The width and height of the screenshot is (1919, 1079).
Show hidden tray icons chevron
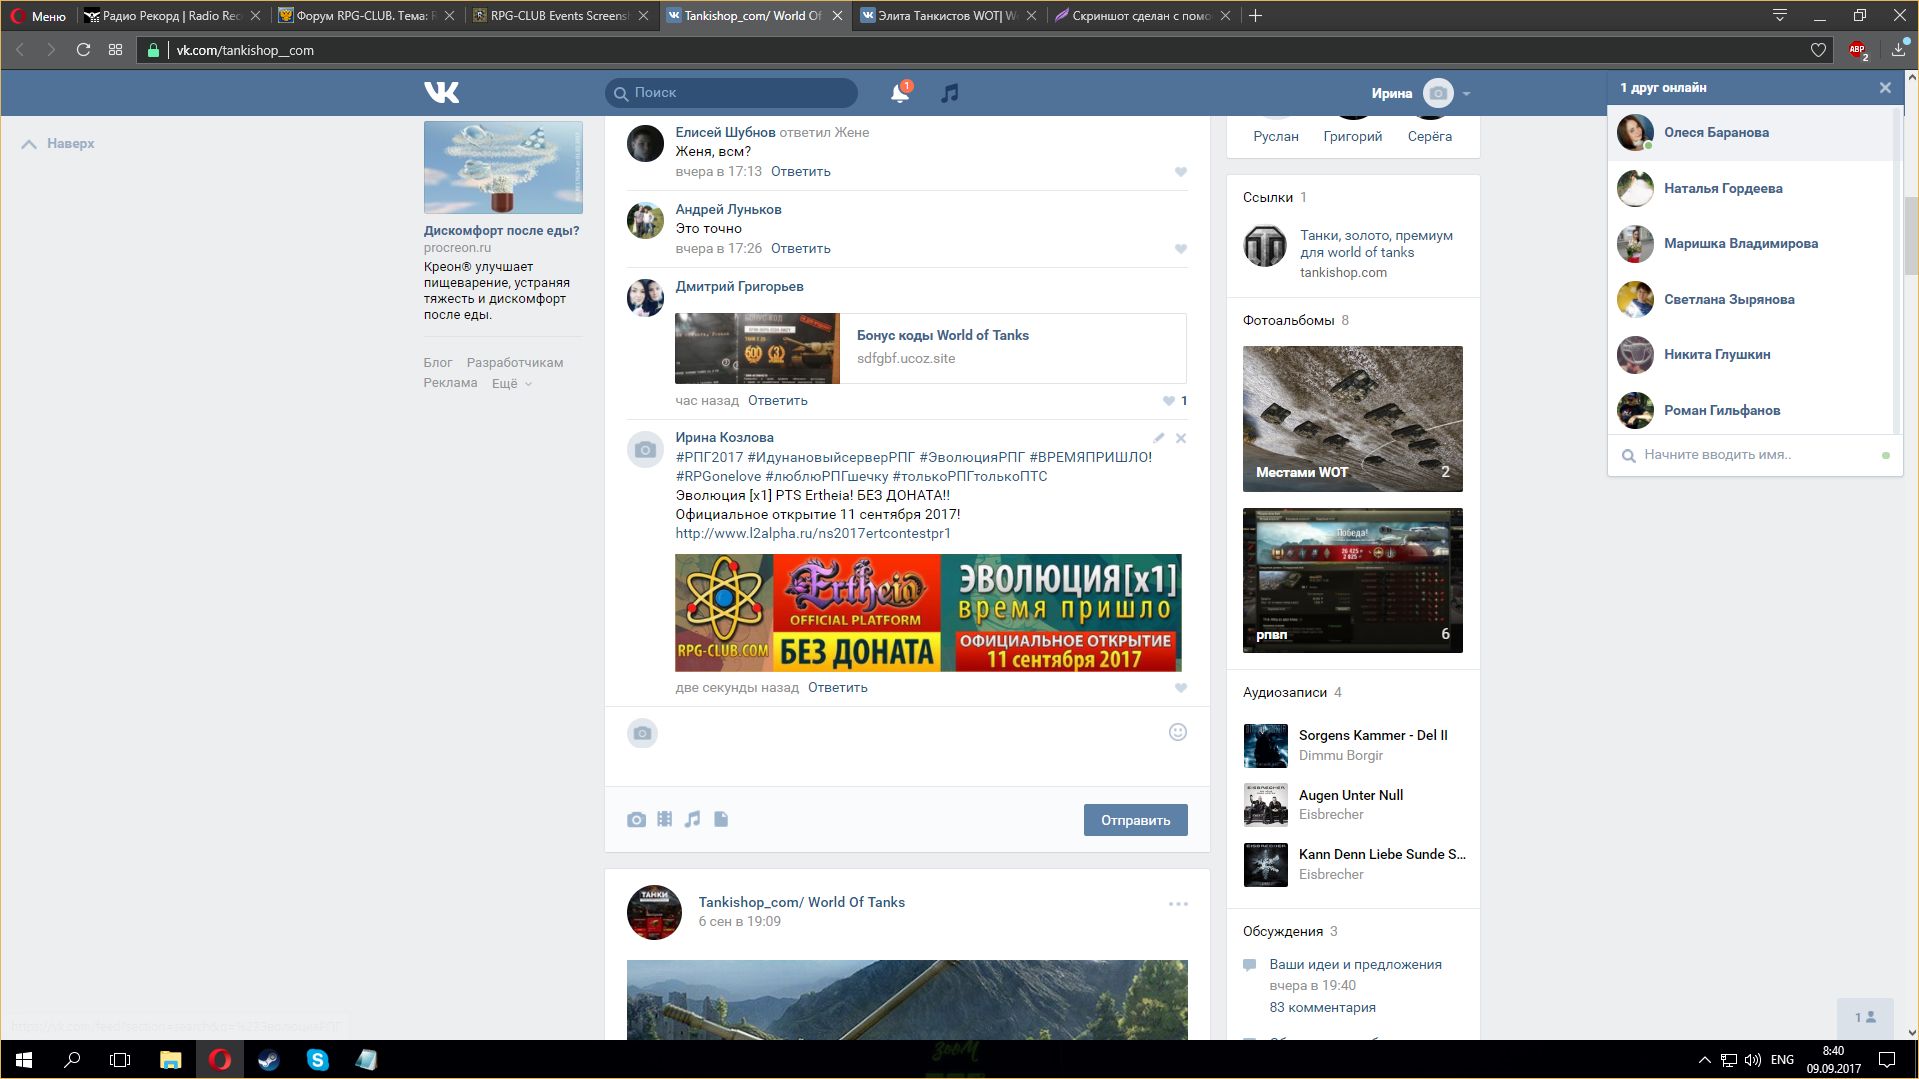point(1704,1060)
